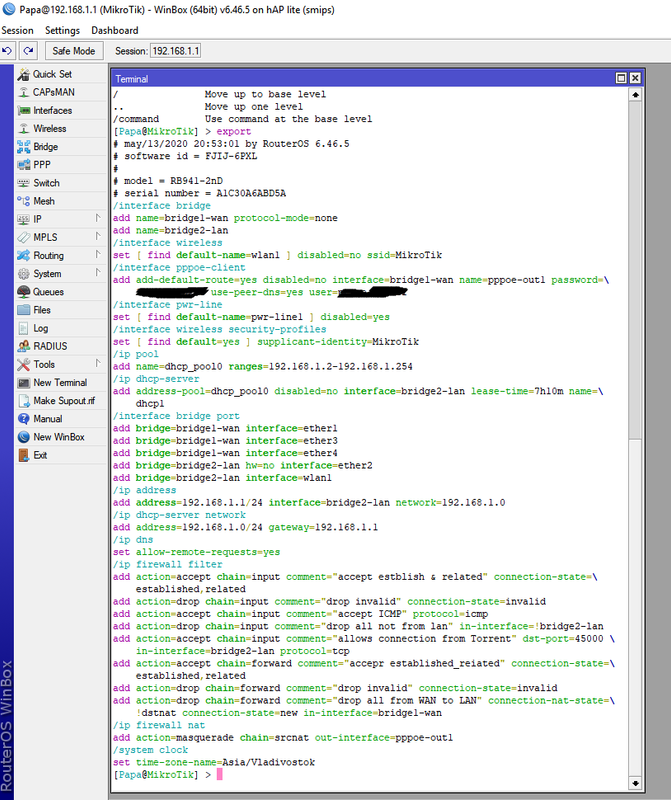Click "/ip dns" line in terminal
The height and width of the screenshot is (800, 671).
[x=133, y=540]
